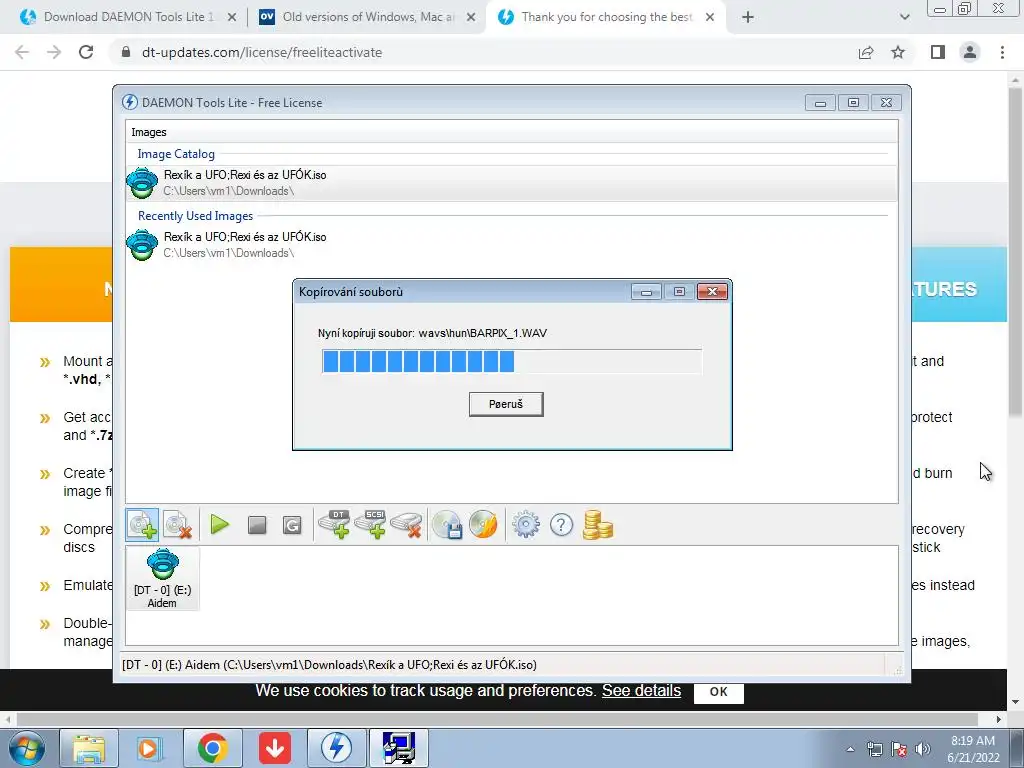The height and width of the screenshot is (768, 1024).
Task: Click the Remove virtual drive icon
Action: point(406,524)
